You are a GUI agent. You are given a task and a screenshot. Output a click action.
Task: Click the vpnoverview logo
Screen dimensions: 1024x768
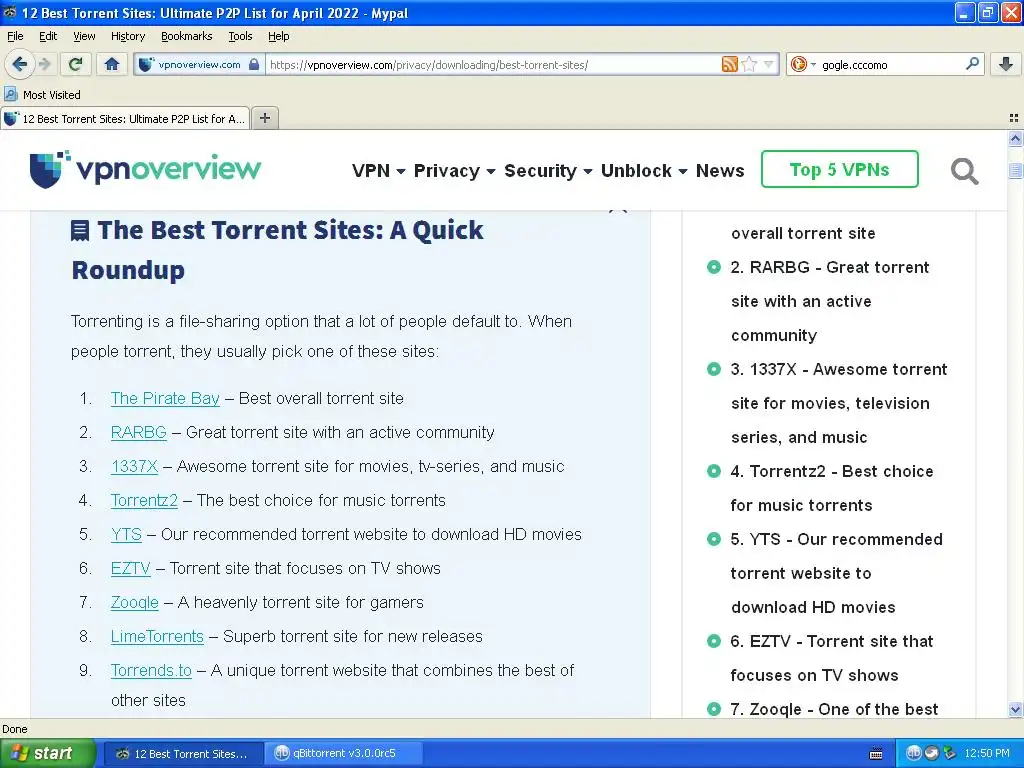point(145,169)
